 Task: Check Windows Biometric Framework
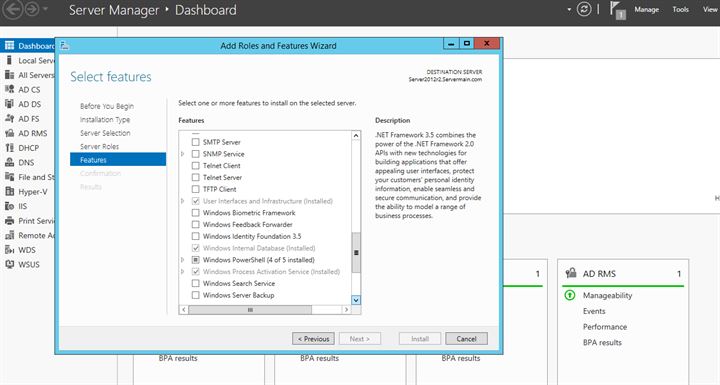click(x=196, y=213)
